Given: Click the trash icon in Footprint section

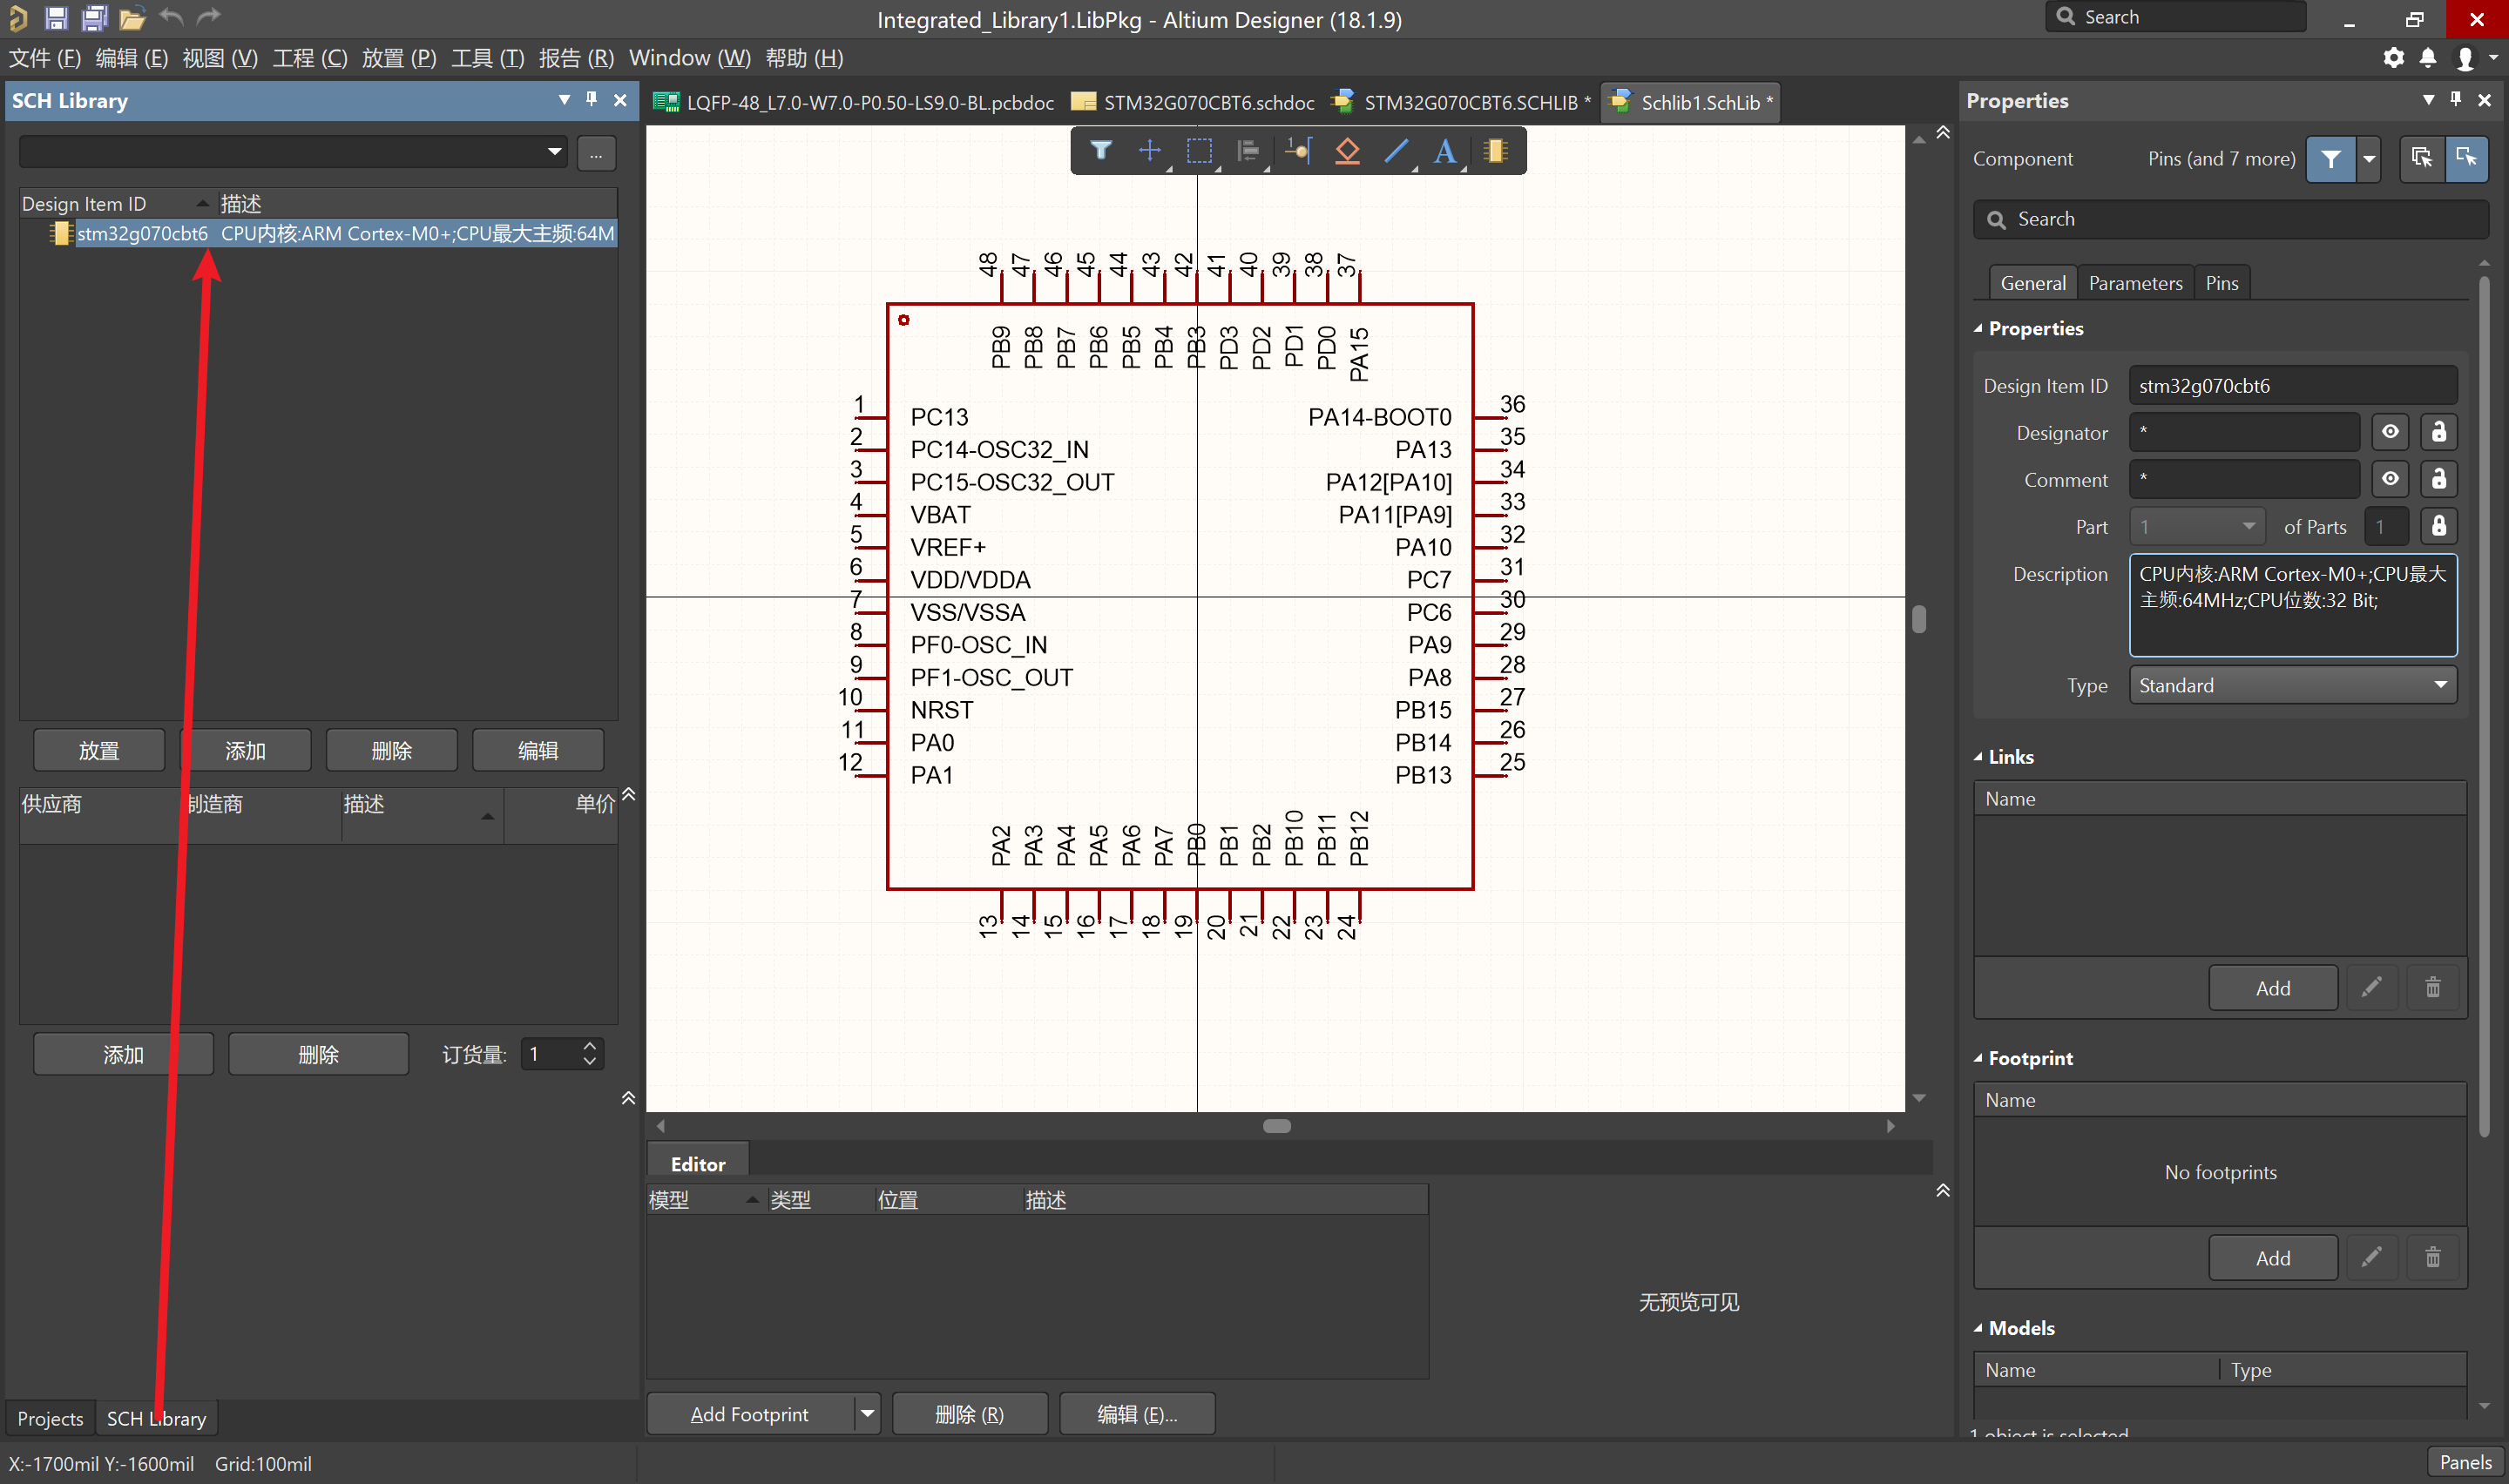Looking at the screenshot, I should point(2433,1257).
